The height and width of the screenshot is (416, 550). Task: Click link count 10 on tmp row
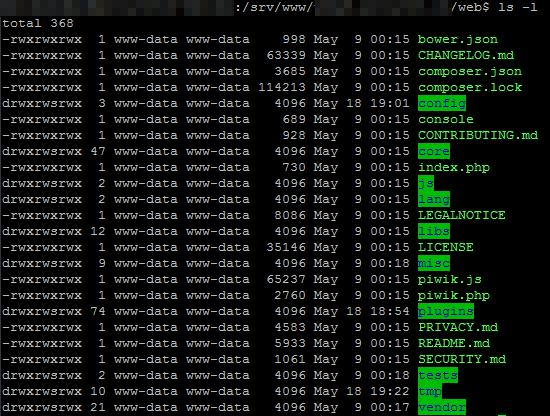[98, 391]
